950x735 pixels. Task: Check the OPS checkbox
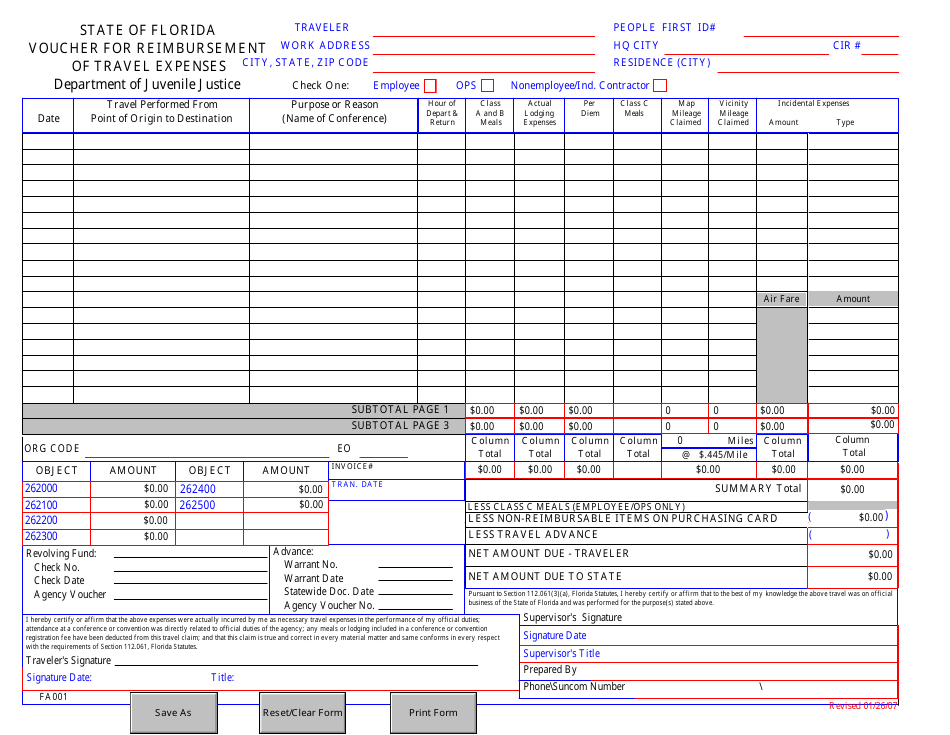pyautogui.click(x=487, y=84)
